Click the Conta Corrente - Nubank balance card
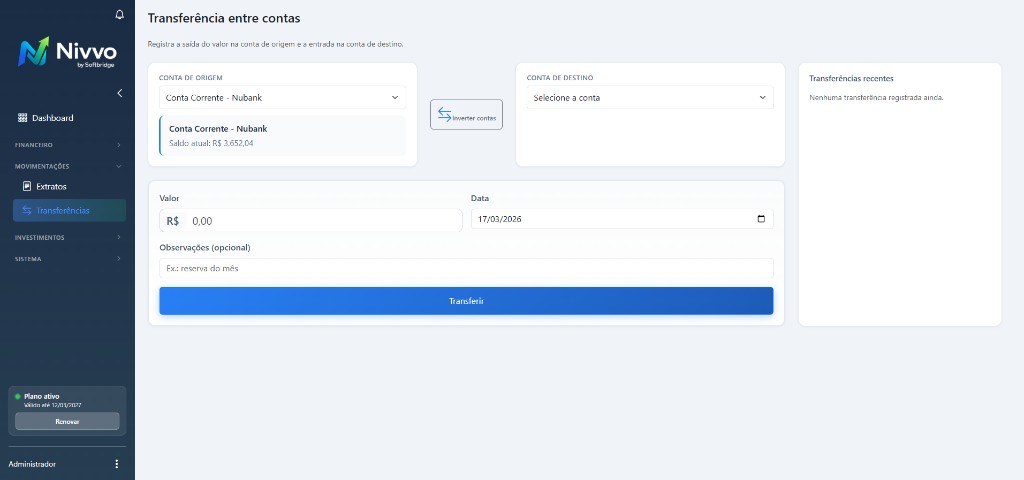 [282, 136]
